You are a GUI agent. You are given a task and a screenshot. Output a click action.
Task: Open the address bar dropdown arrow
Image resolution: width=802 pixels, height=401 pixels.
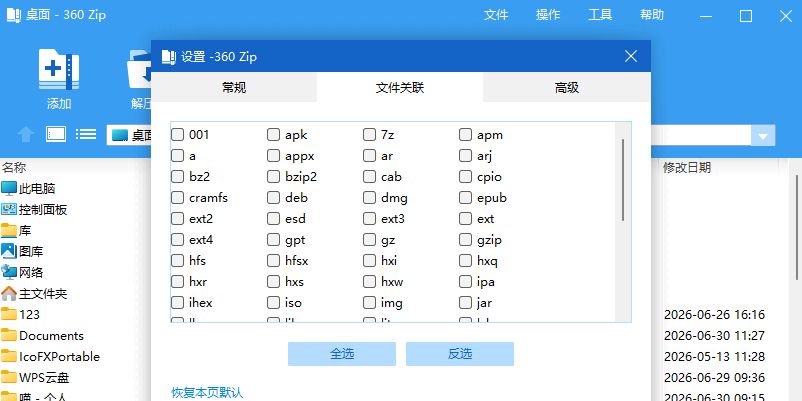point(763,136)
